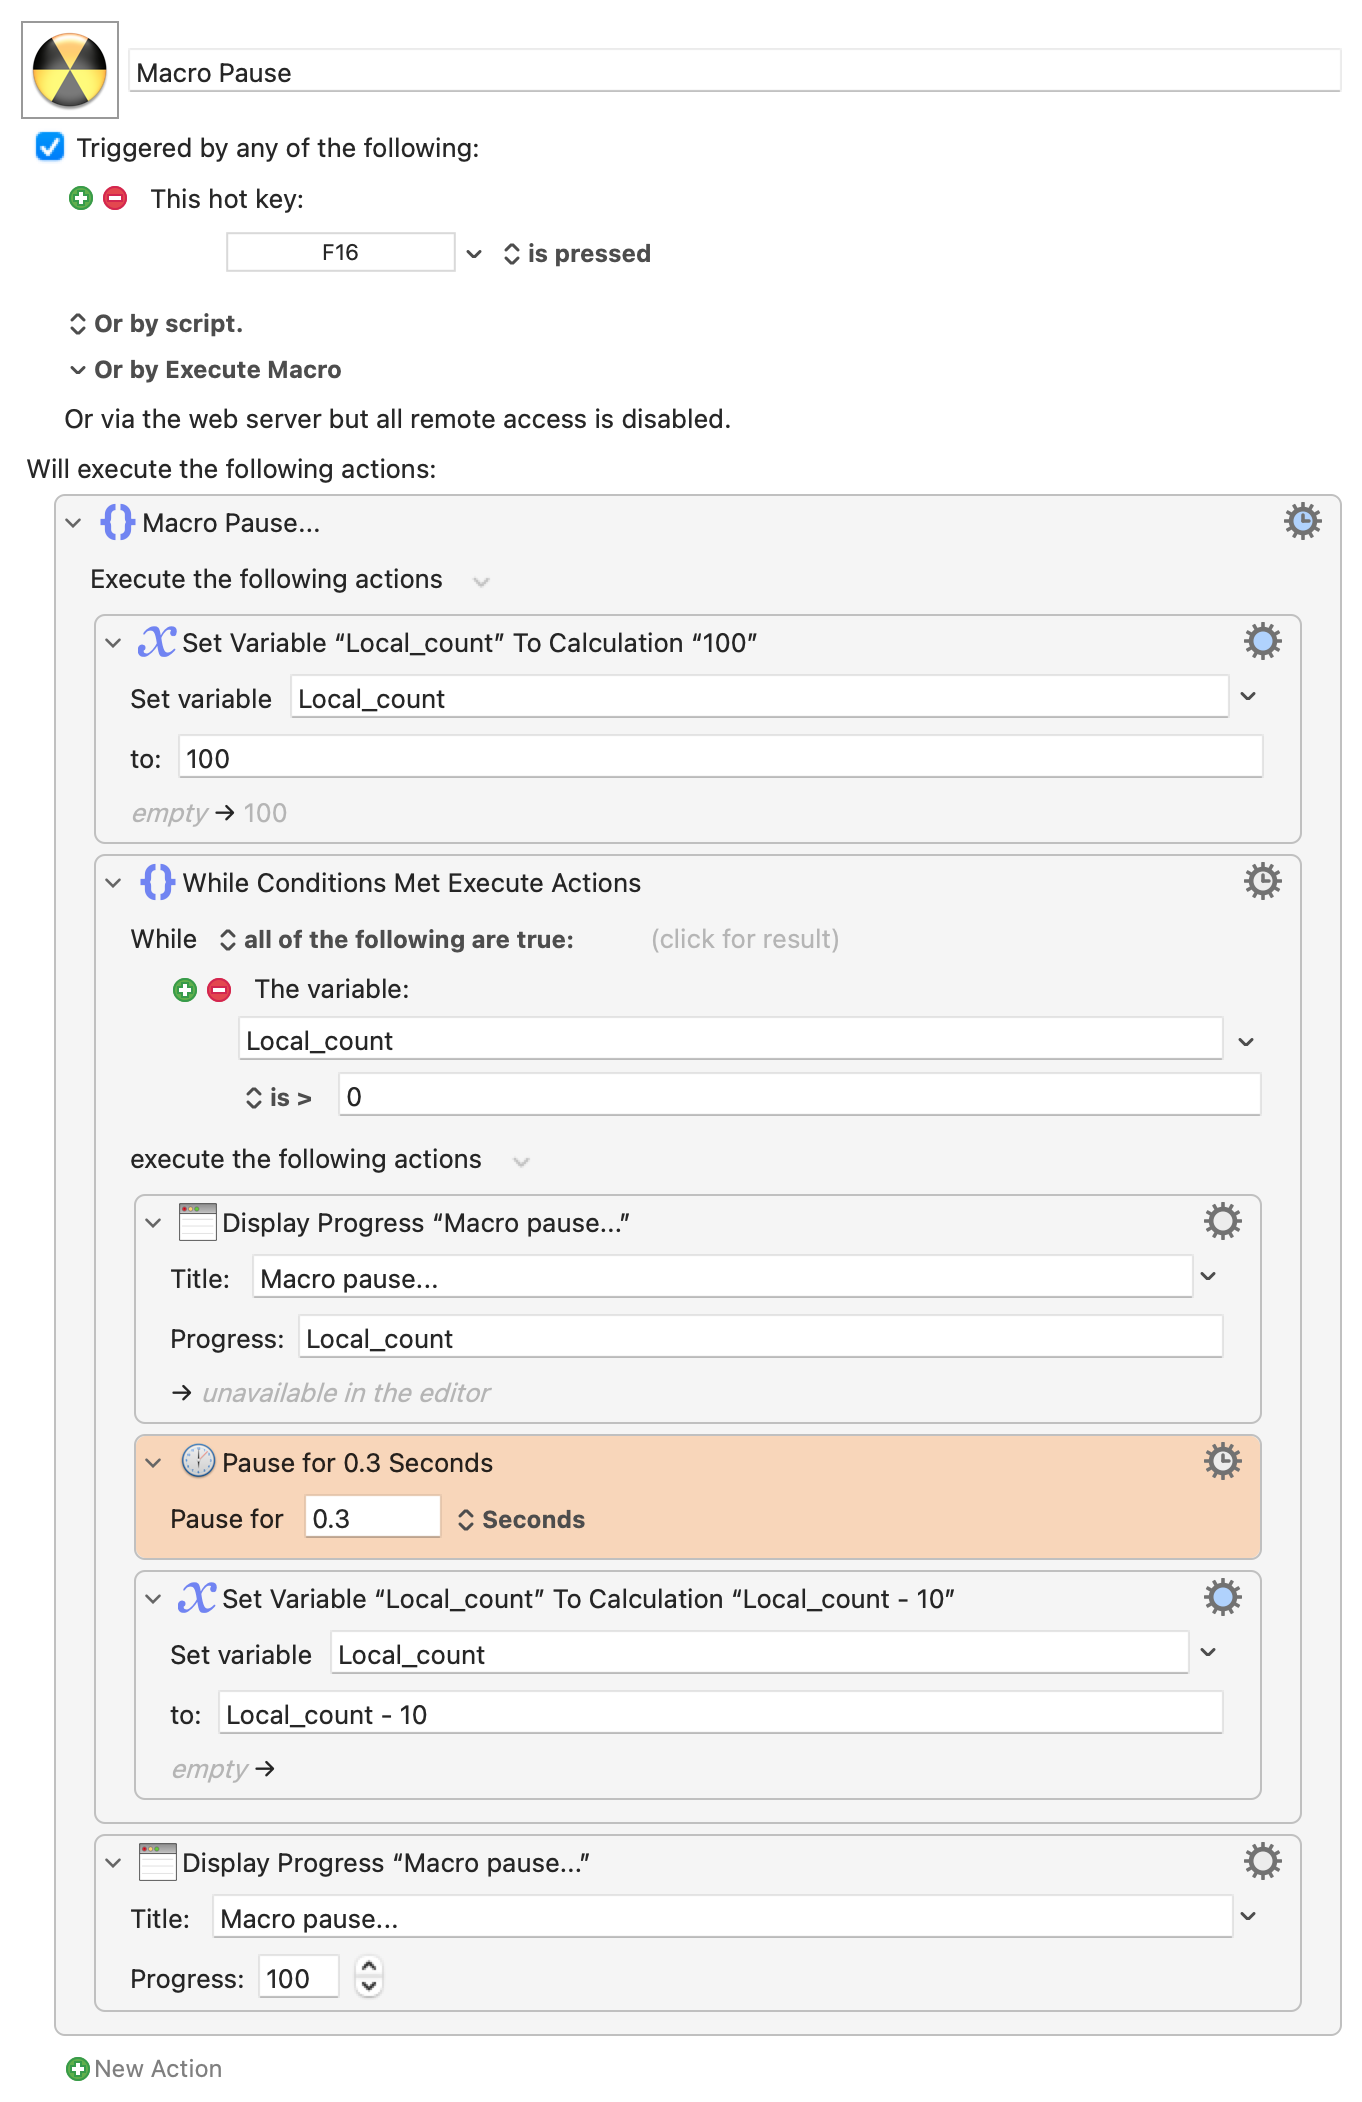
Task: Increment the Progress stepper at 100
Action: pos(369,1967)
